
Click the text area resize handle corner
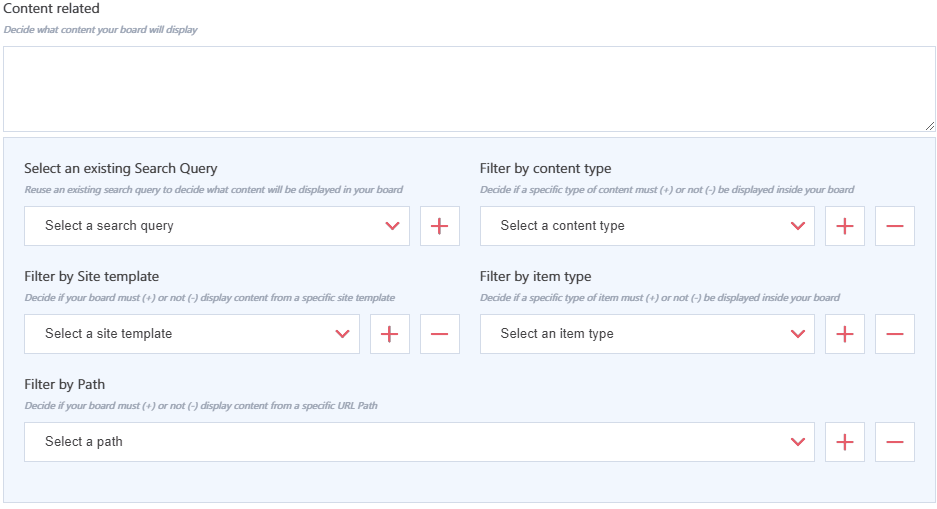point(930,126)
